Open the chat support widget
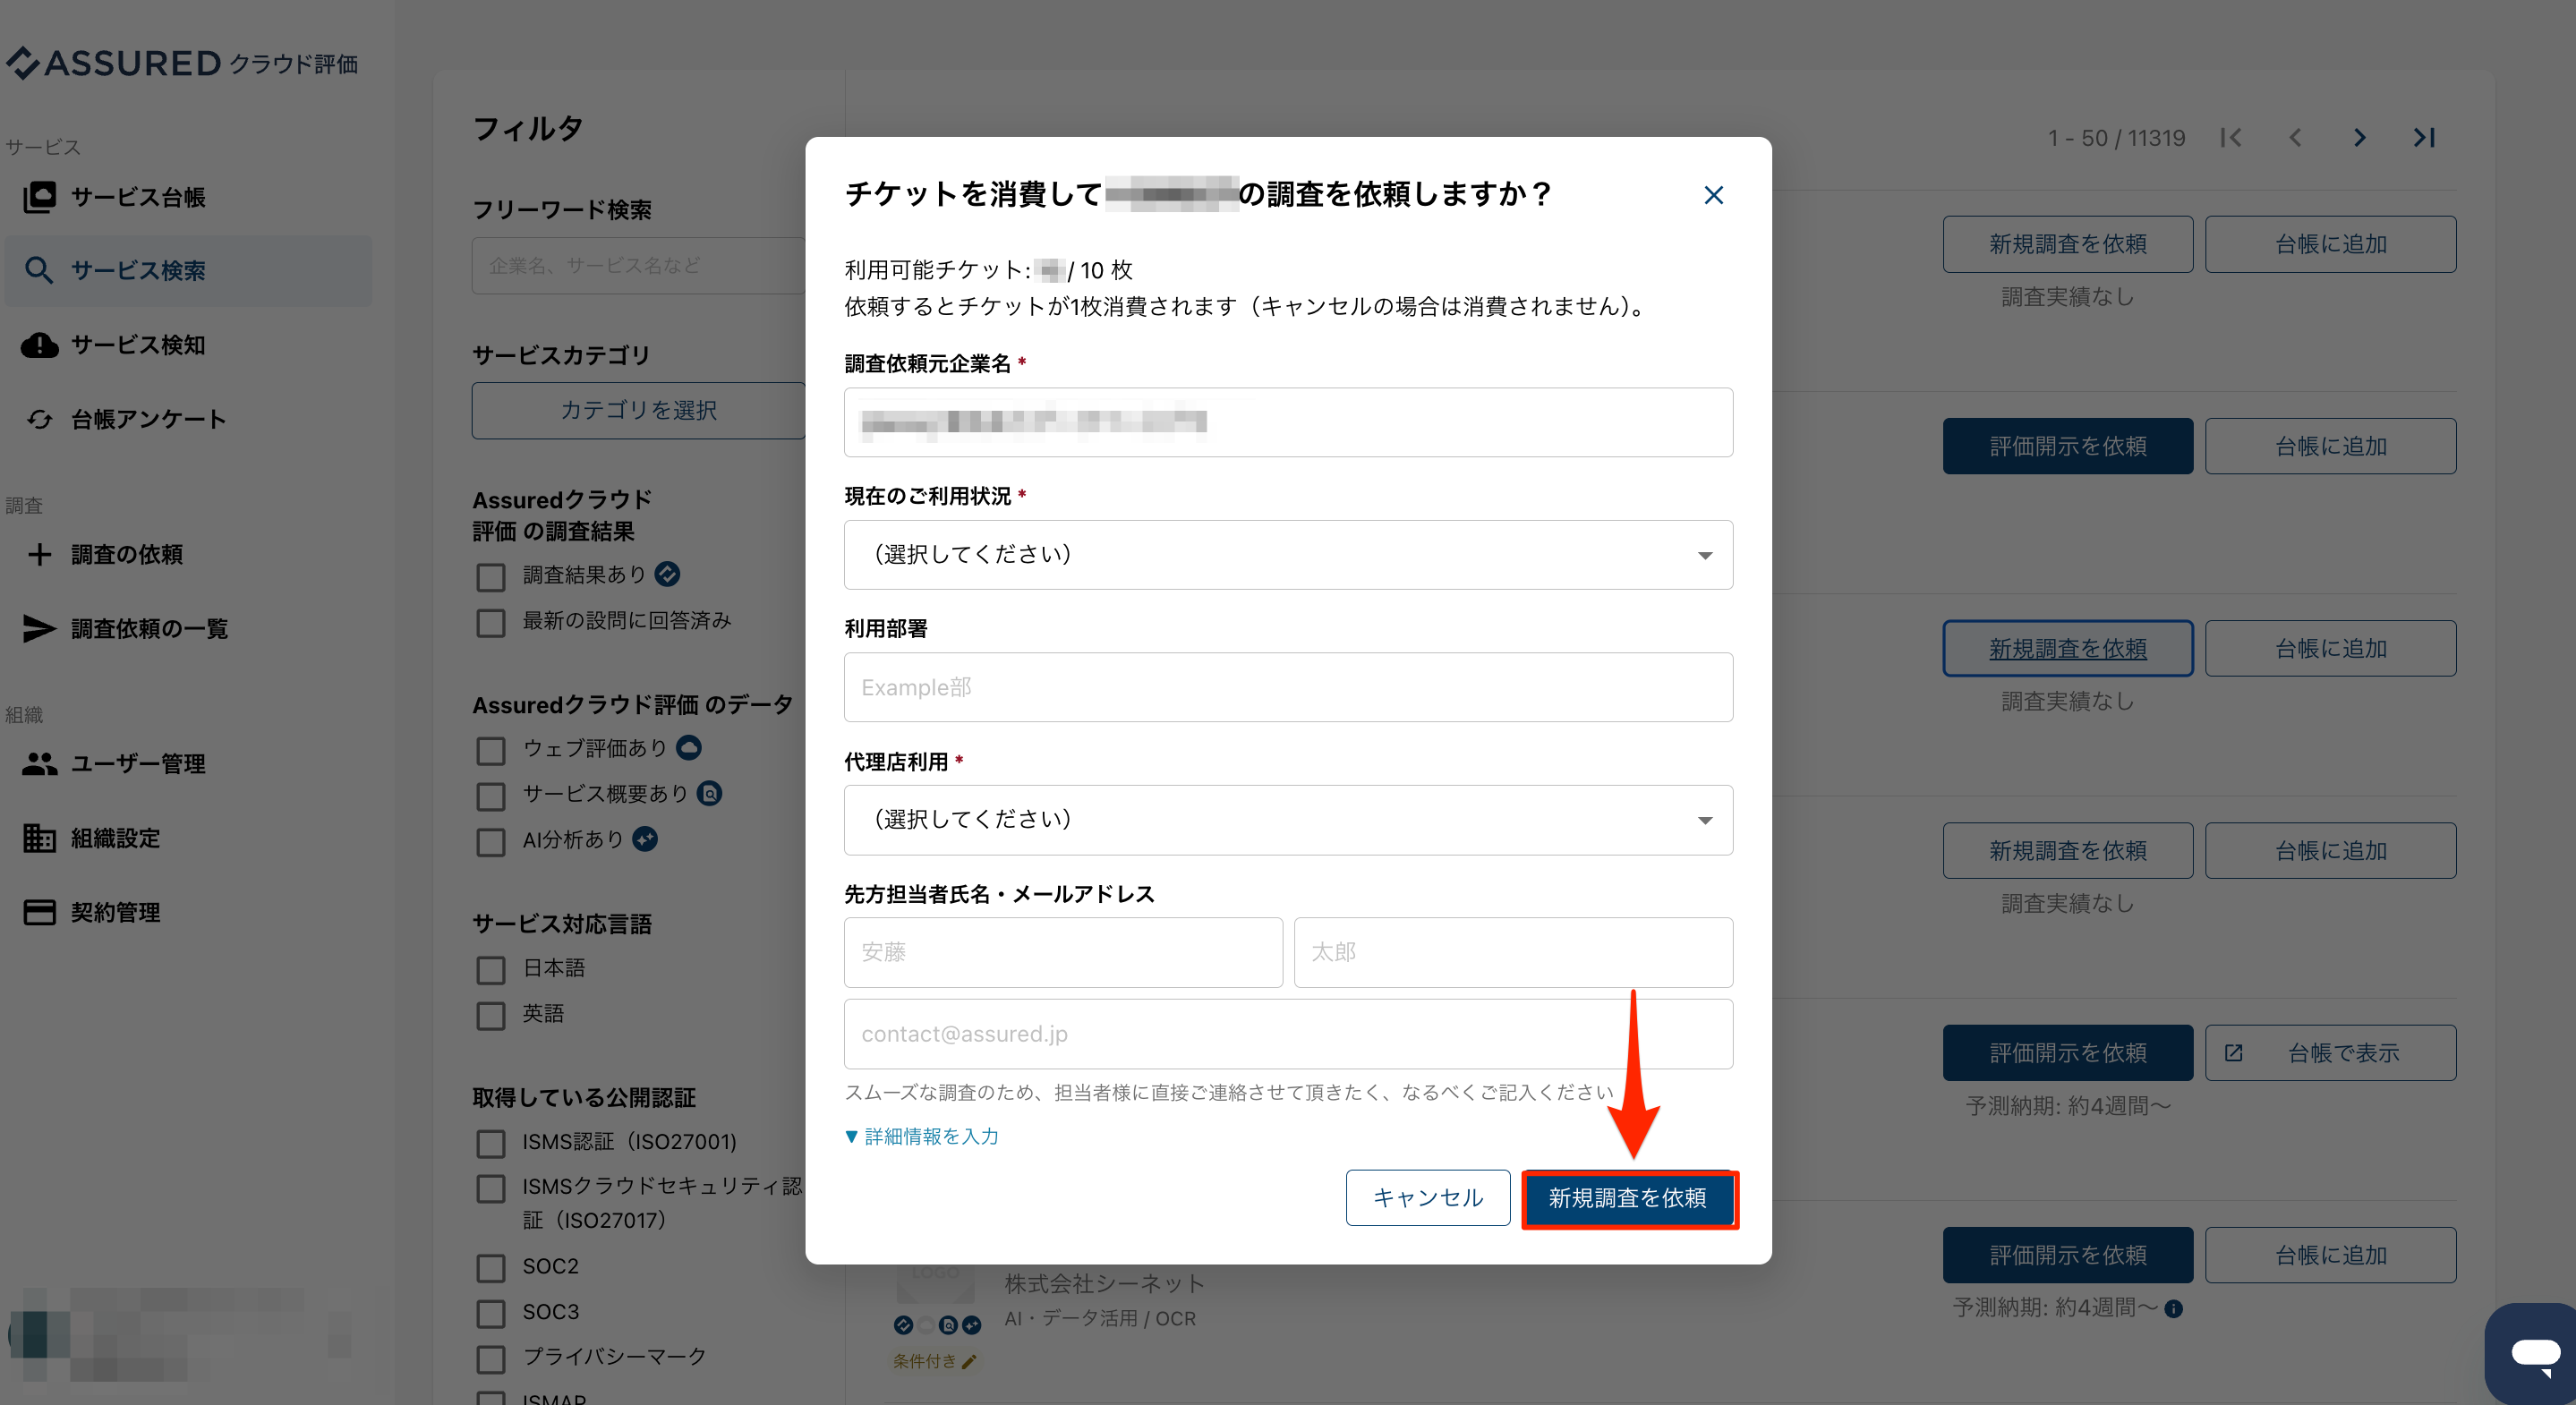The image size is (2576, 1405). pos(2535,1354)
